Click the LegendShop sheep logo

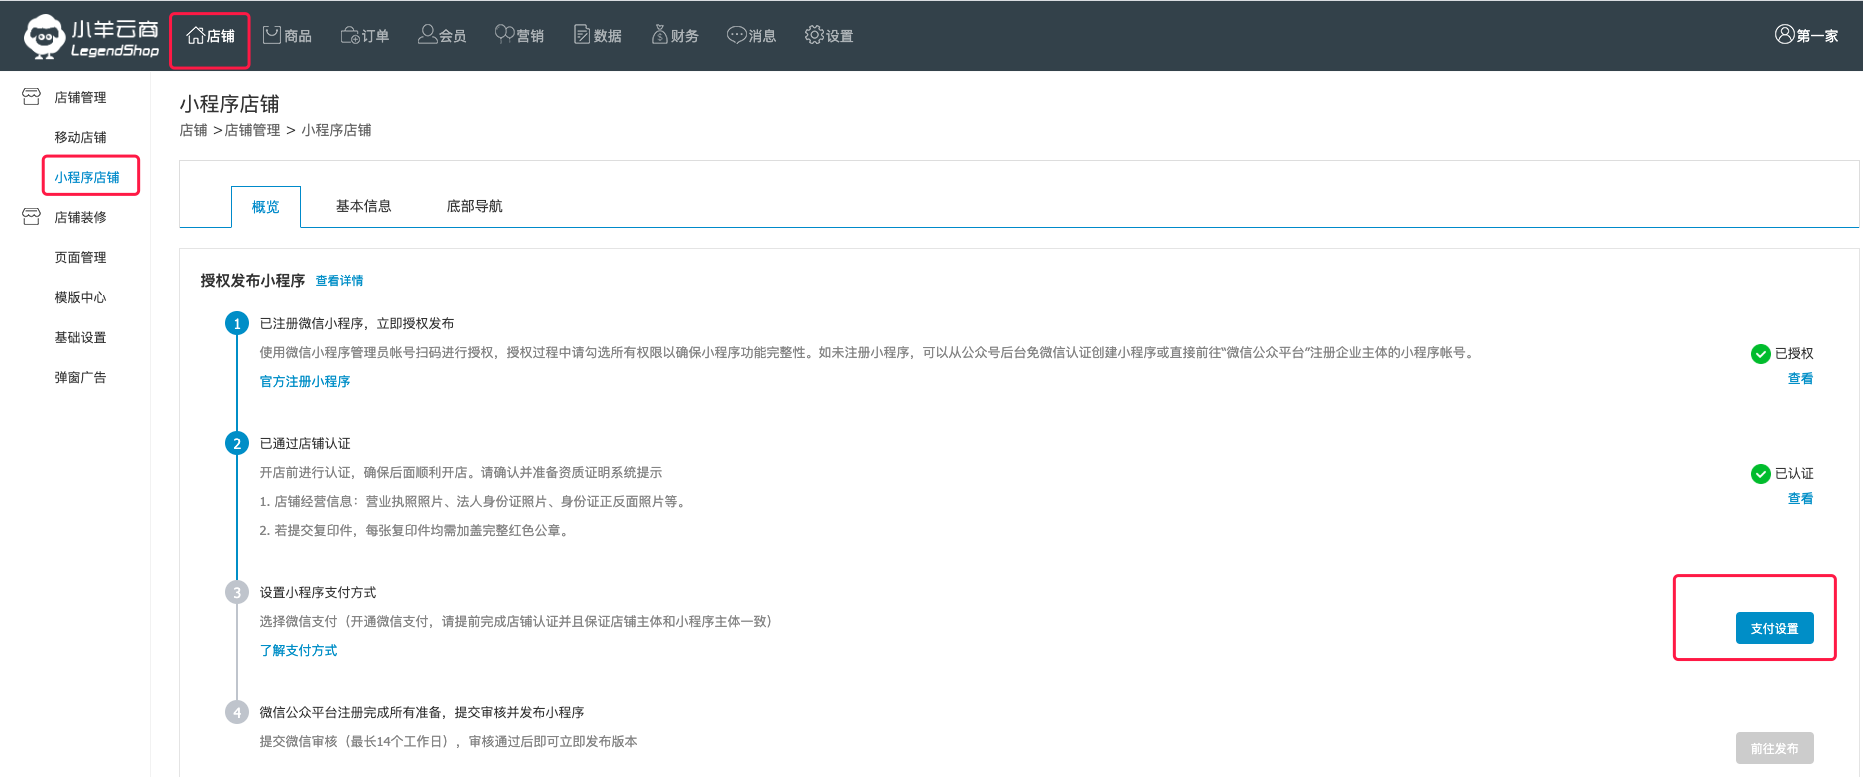point(44,36)
